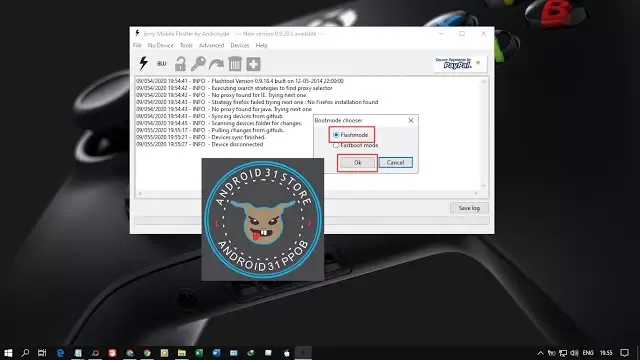Click the log horizontal scrollbar left arrow
This screenshot has width=640, height=360.
coord(140,193)
